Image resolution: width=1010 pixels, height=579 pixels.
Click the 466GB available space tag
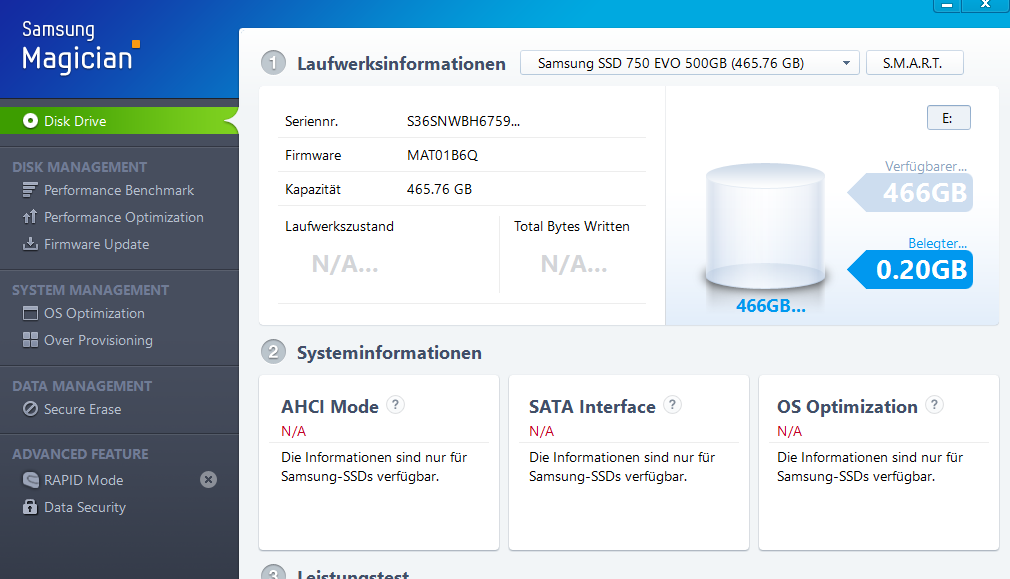click(x=910, y=193)
